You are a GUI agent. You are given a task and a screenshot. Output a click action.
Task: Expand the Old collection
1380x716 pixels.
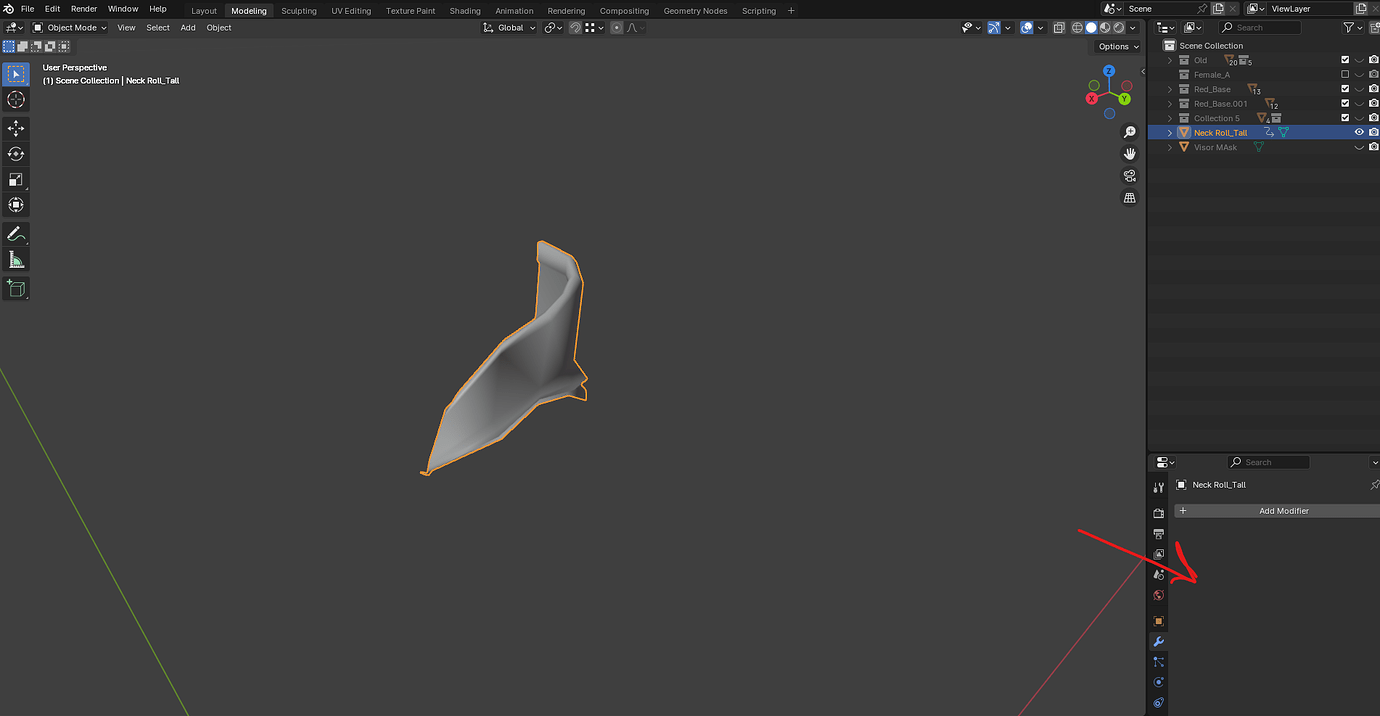coord(1170,60)
